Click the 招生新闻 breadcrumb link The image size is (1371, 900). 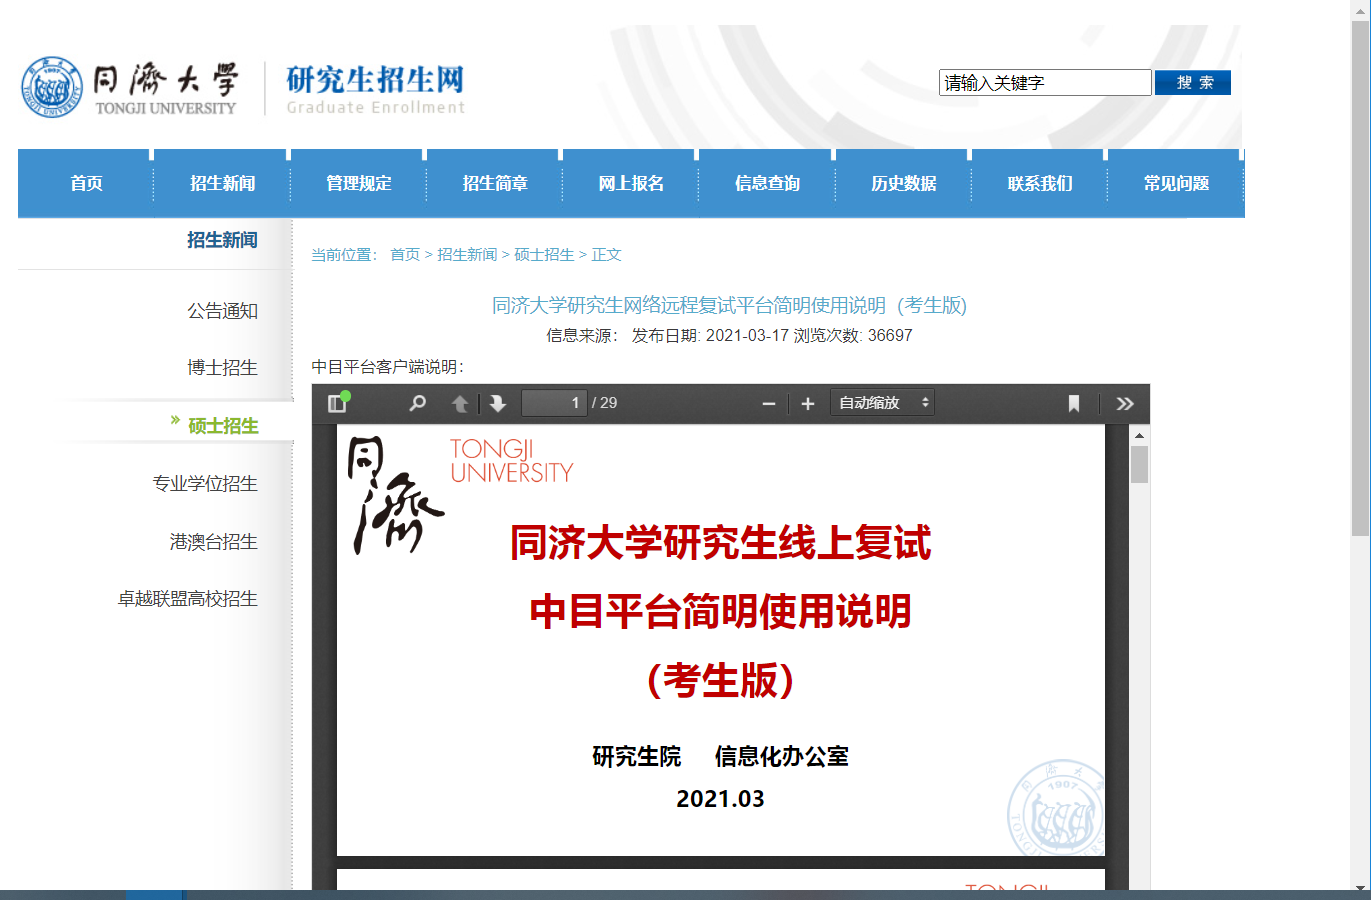click(x=467, y=255)
